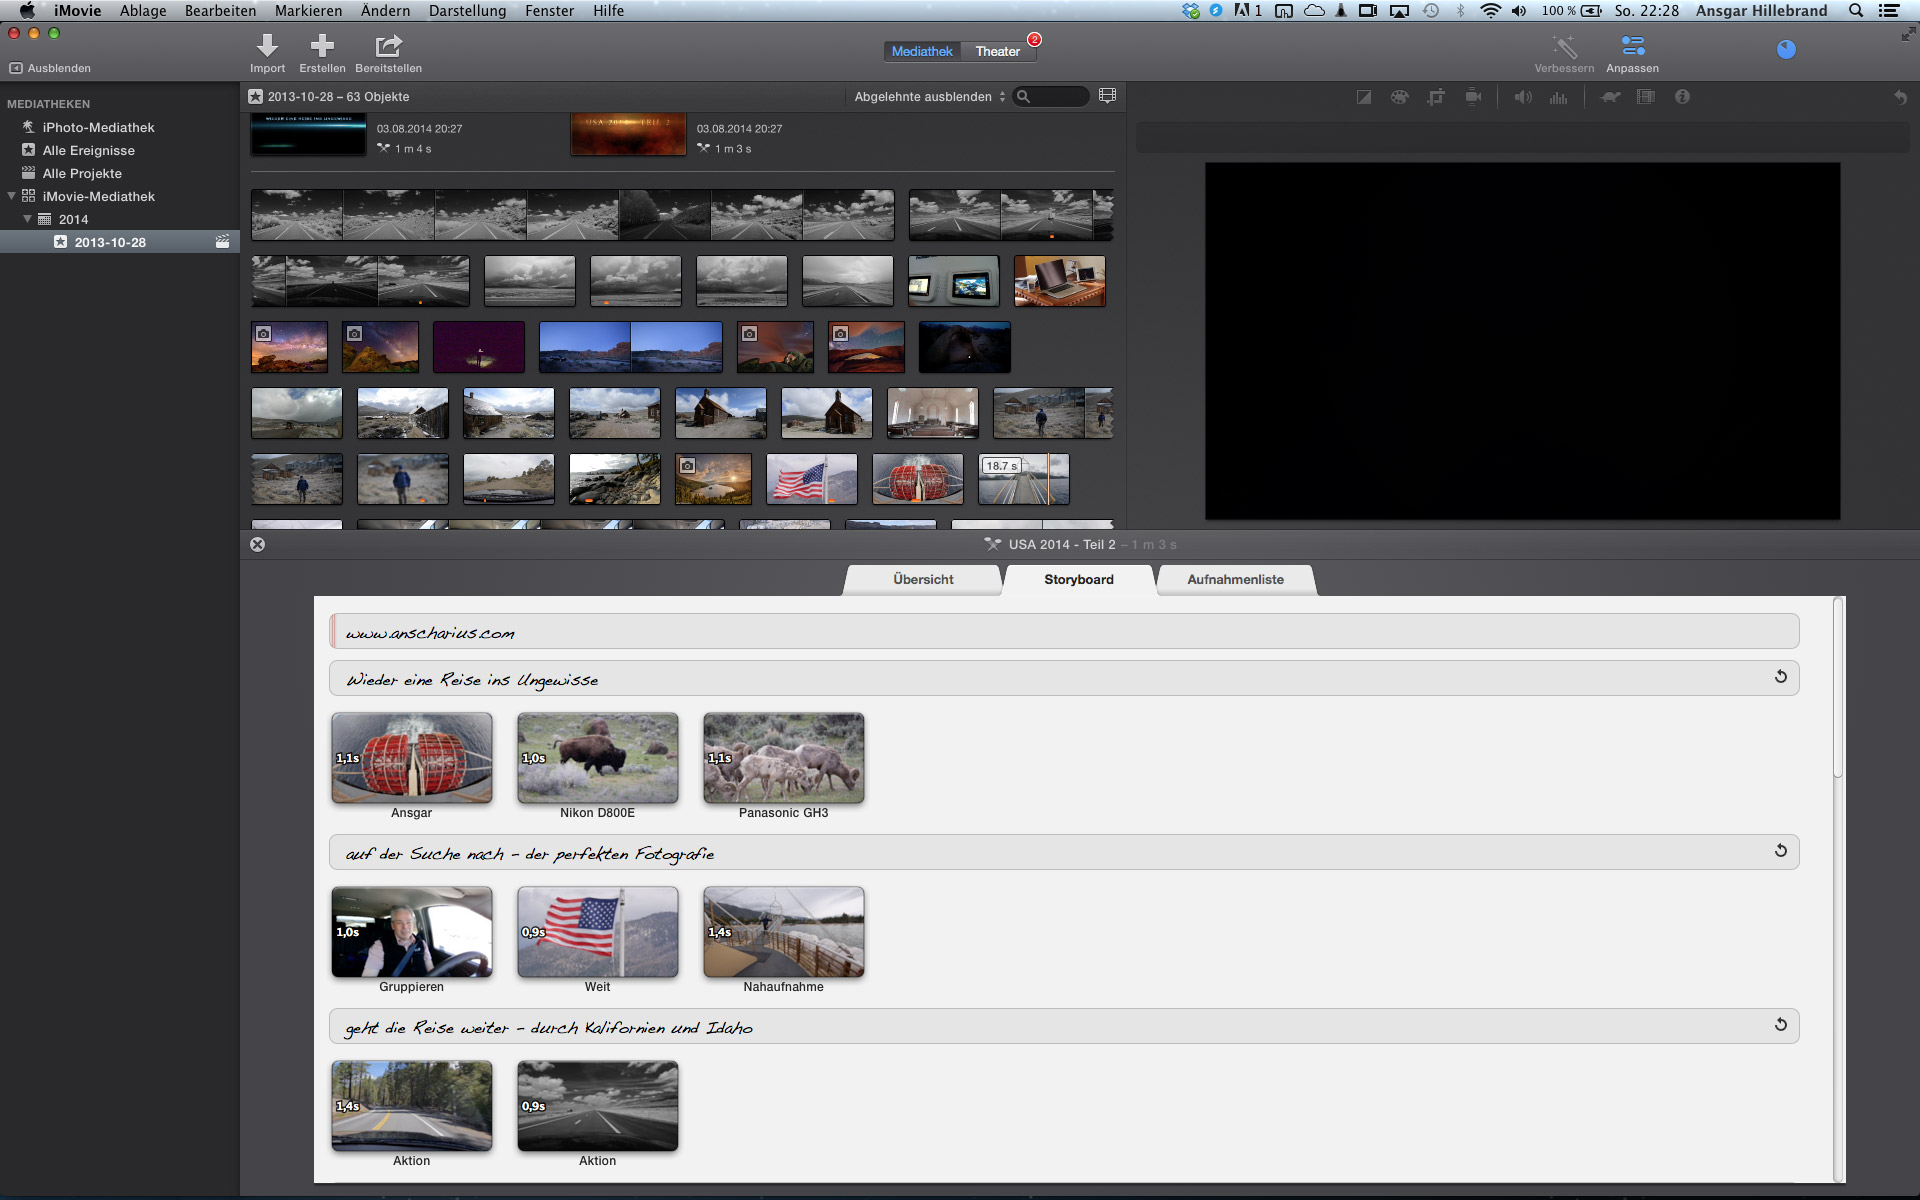Click the Import toolbar icon
This screenshot has width=1920, height=1200.
point(267,46)
